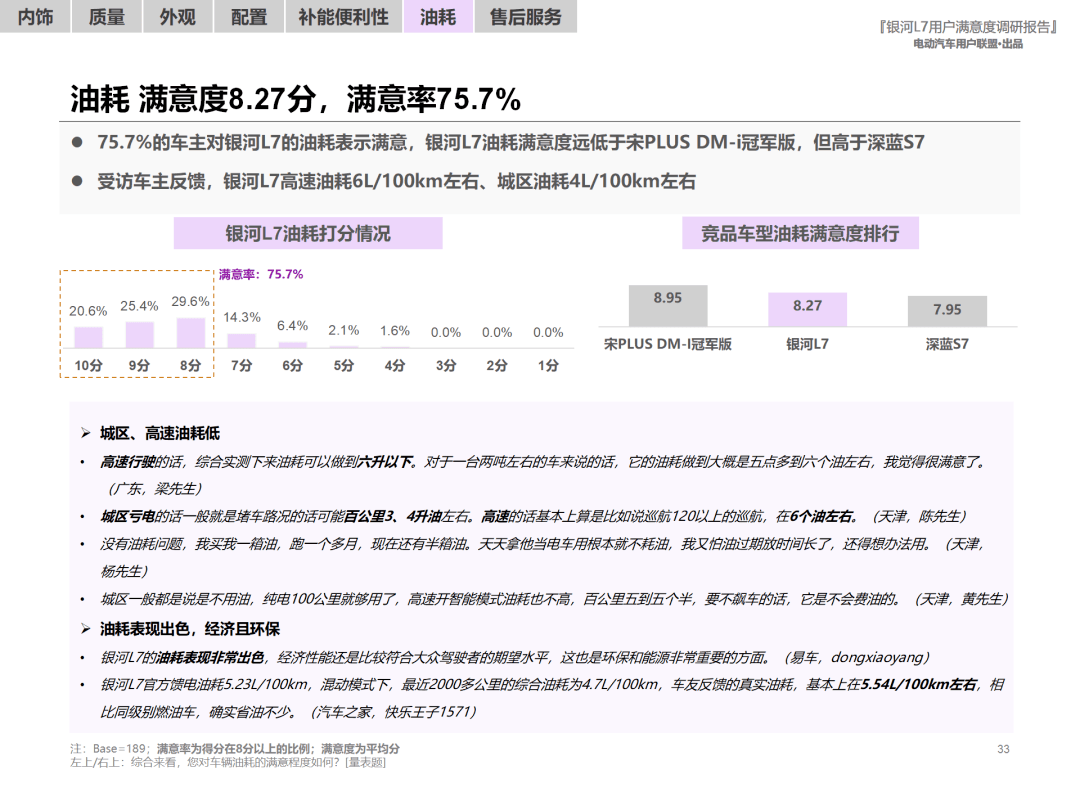Open the 补能便利性 tab

click(344, 17)
